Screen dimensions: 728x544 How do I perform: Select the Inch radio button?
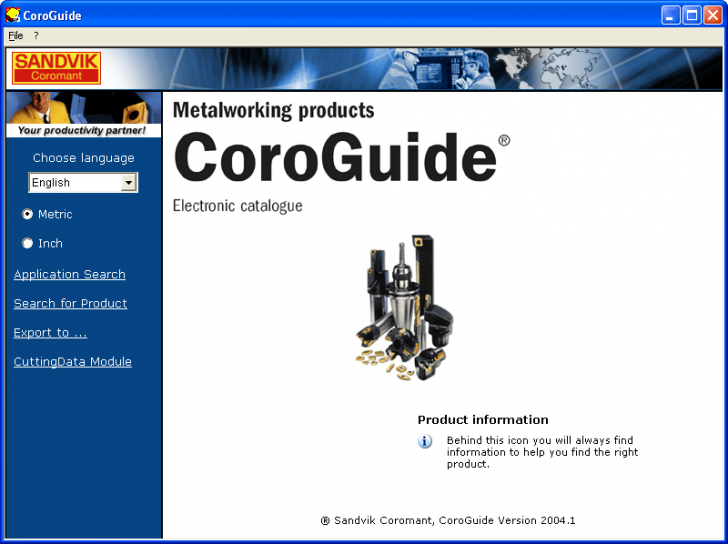27,243
